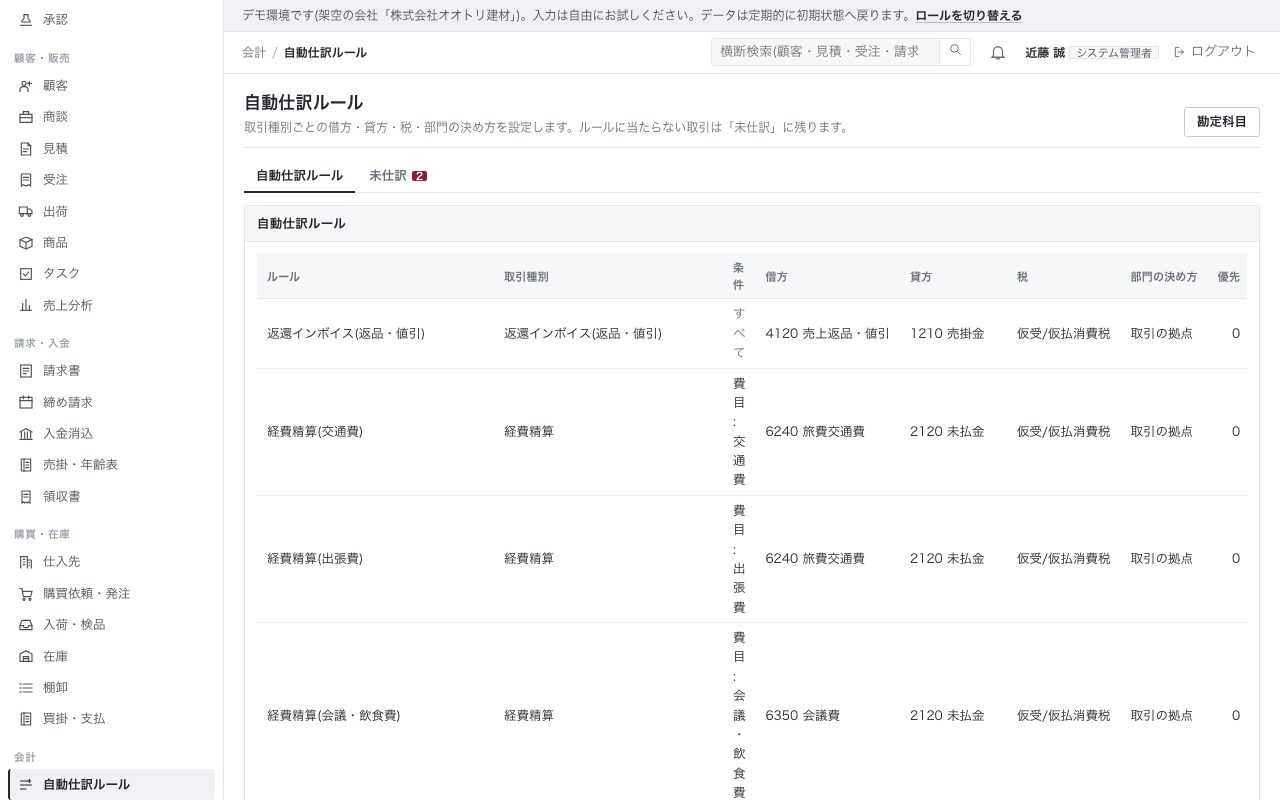Open the 在庫 warehouse icon
Viewport: 1280px width, 800px height.
pyautogui.click(x=26, y=657)
